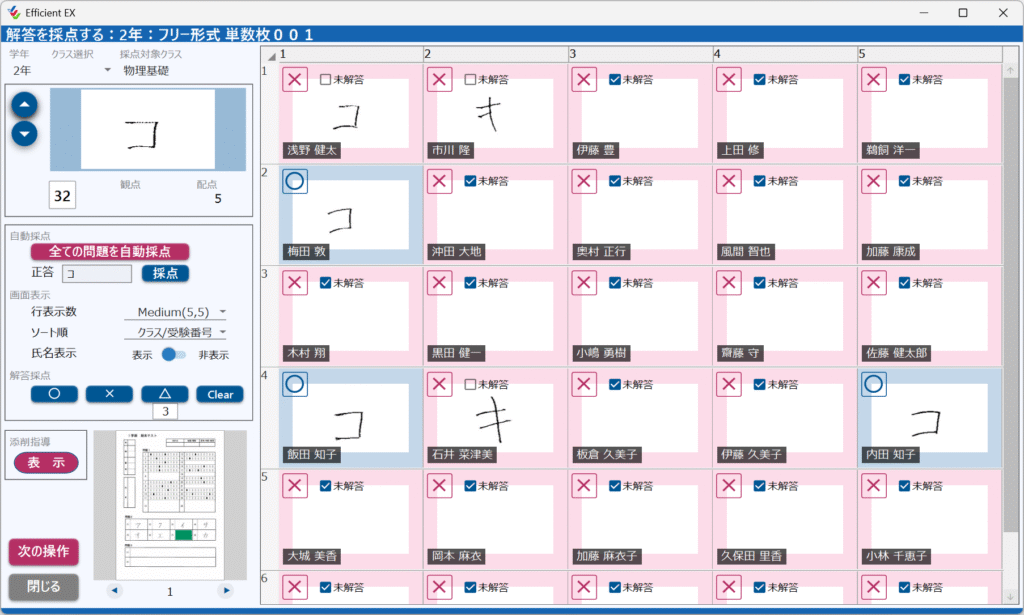Screen dimensions: 1024x615
Task: Click the circle mark icon for 内田 知子
Action: pyautogui.click(x=874, y=384)
